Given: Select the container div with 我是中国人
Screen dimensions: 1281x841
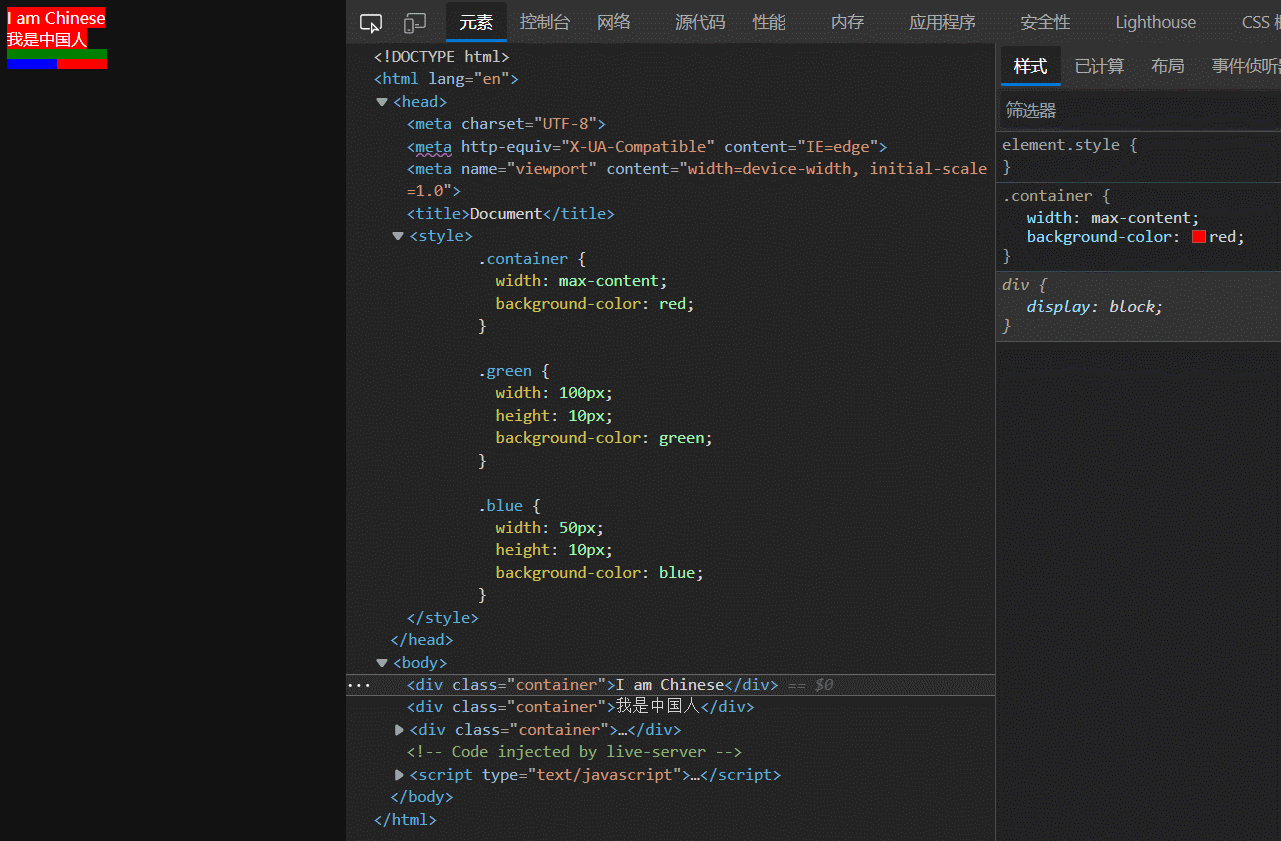Looking at the screenshot, I should point(580,707).
